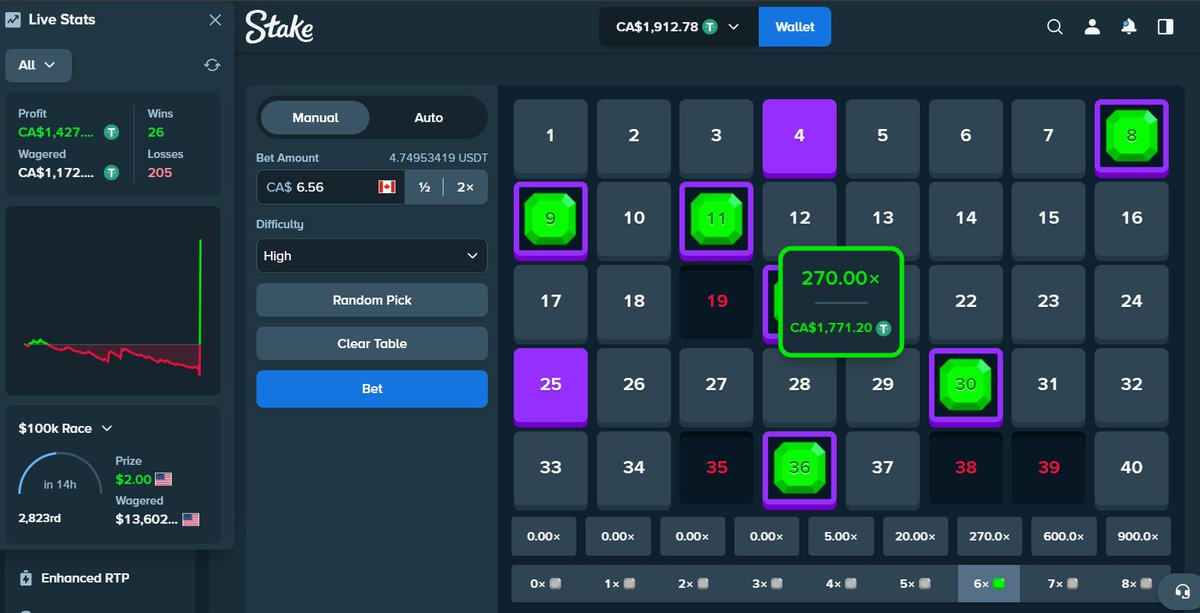1200x613 pixels.
Task: Click the 5.00× payout multiplier box
Action: [841, 536]
